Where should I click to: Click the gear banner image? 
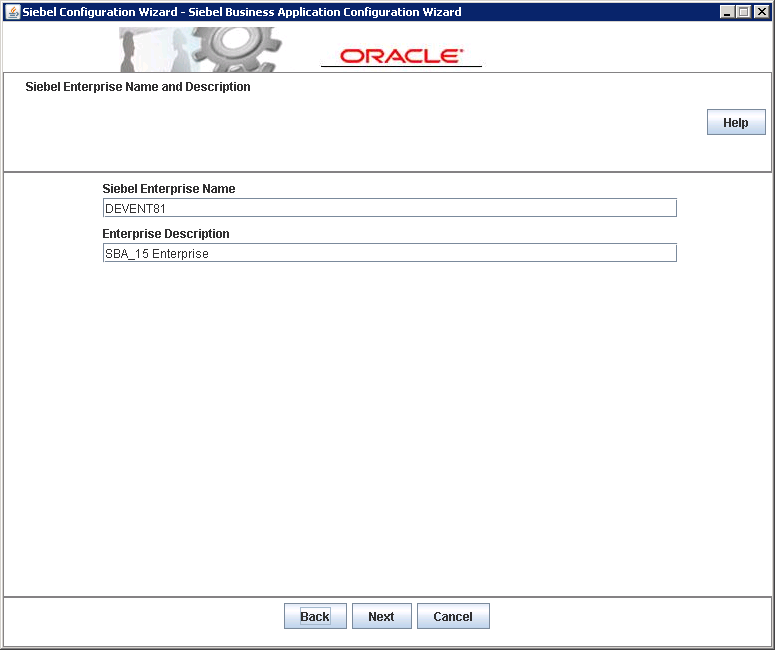200,49
